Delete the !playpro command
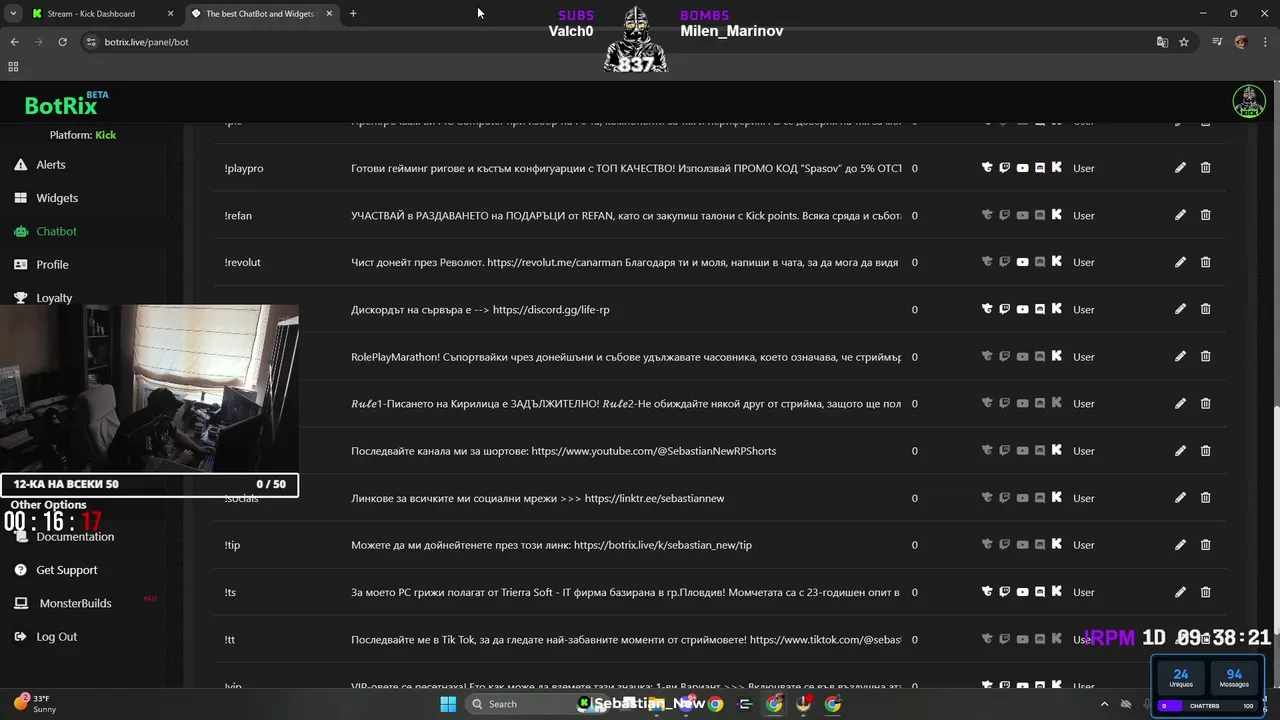Screen dimensions: 1280x720 (x=1205, y=168)
